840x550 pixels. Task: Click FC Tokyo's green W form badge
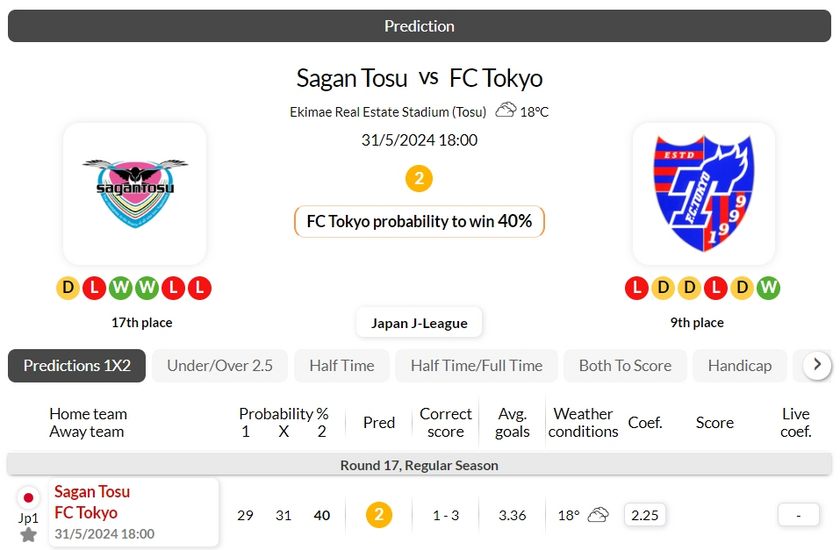768,289
